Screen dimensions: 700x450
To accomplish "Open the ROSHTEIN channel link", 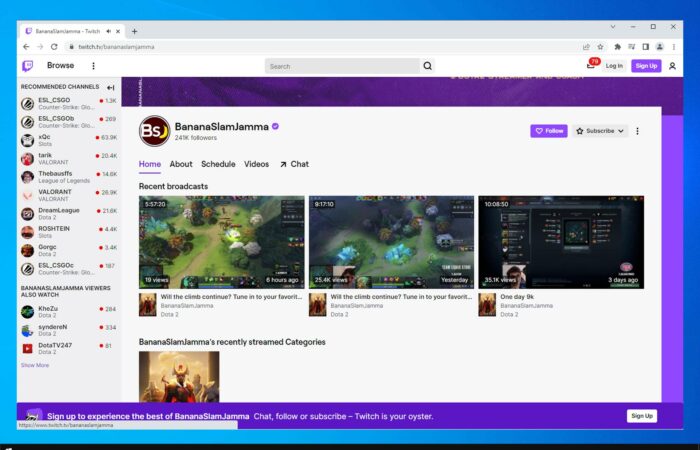I will (x=69, y=232).
